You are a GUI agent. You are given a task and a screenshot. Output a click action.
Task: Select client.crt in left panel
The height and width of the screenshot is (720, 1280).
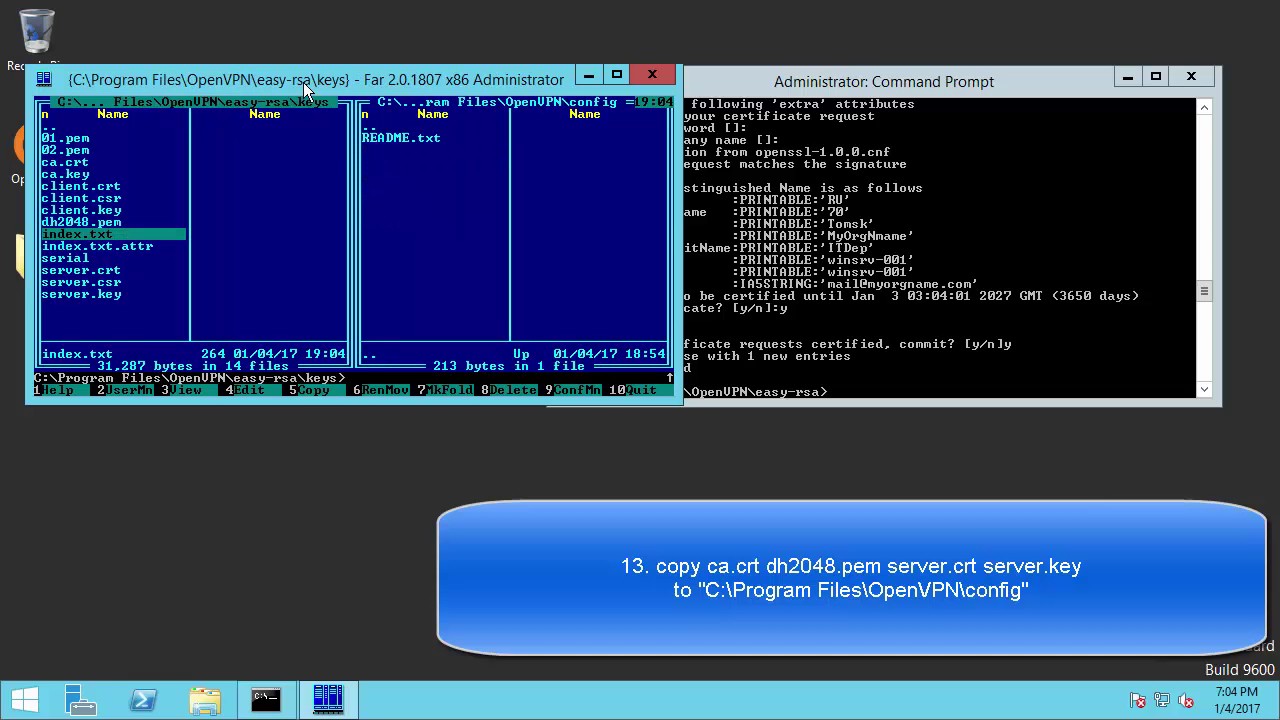coord(81,186)
